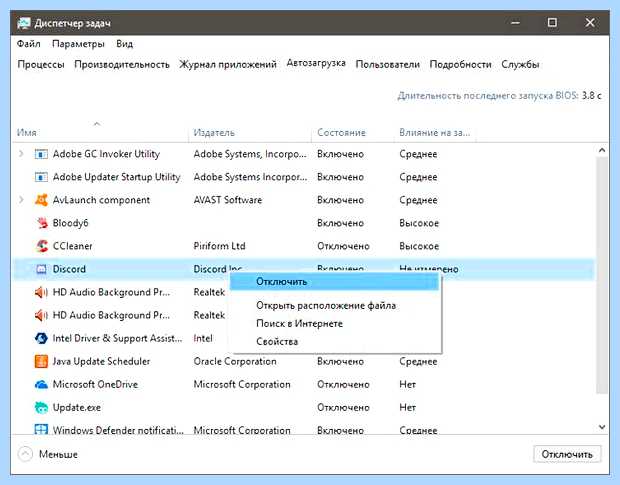
Task: Switch to the Производительность tab
Action: tap(122, 64)
